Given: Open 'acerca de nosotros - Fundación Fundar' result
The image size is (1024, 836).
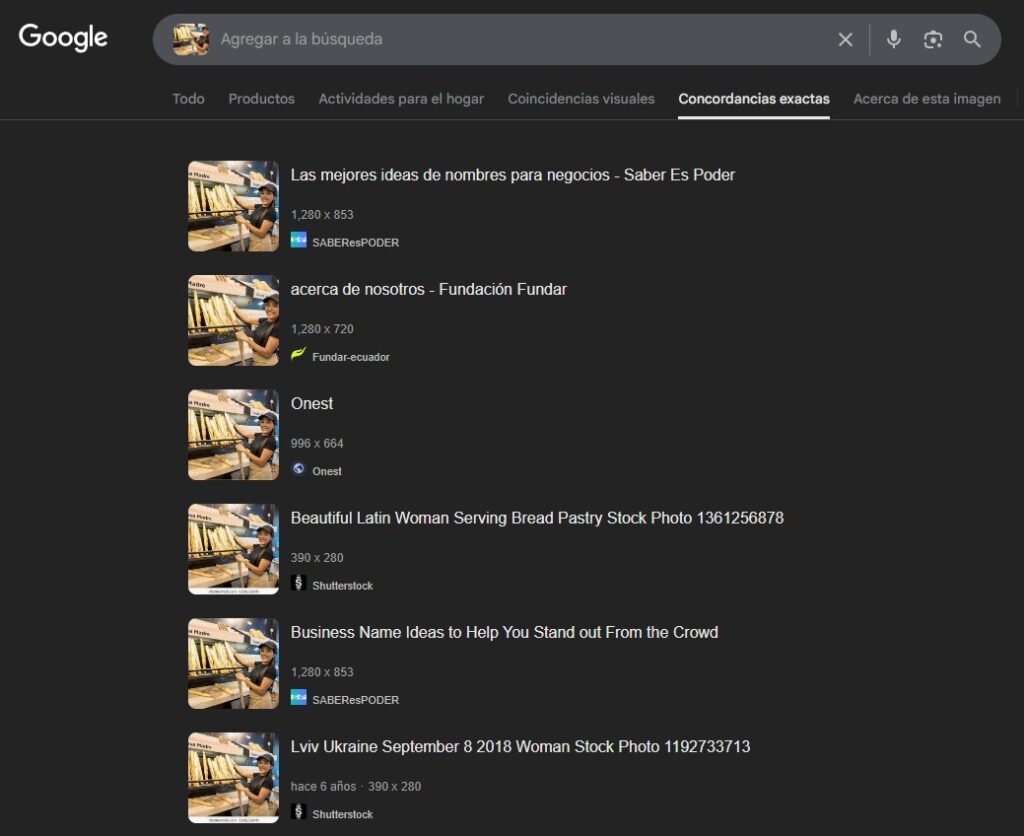Looking at the screenshot, I should tap(428, 289).
